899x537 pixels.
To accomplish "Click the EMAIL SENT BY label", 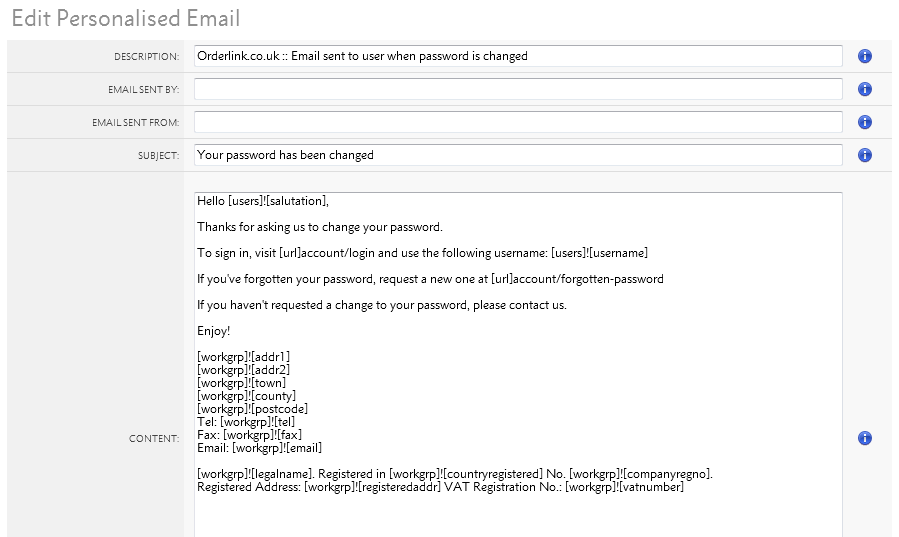I will (144, 89).
